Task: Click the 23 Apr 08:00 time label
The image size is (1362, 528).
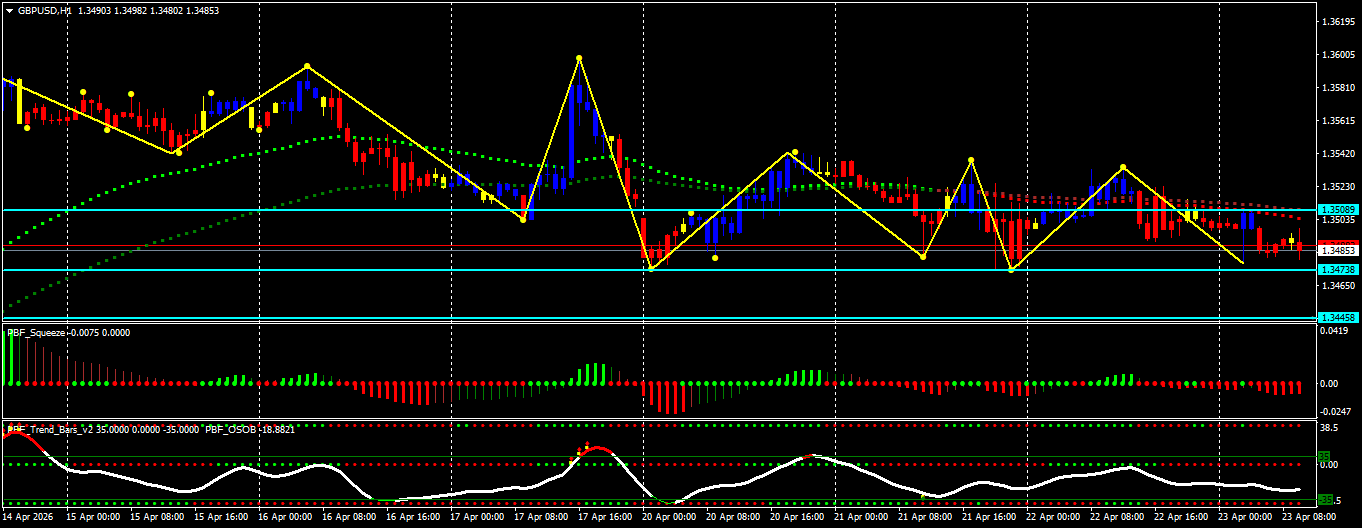Action: point(1308,517)
